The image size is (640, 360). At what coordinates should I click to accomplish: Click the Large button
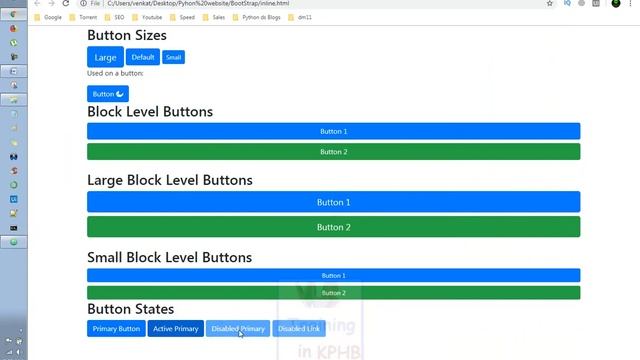105,57
